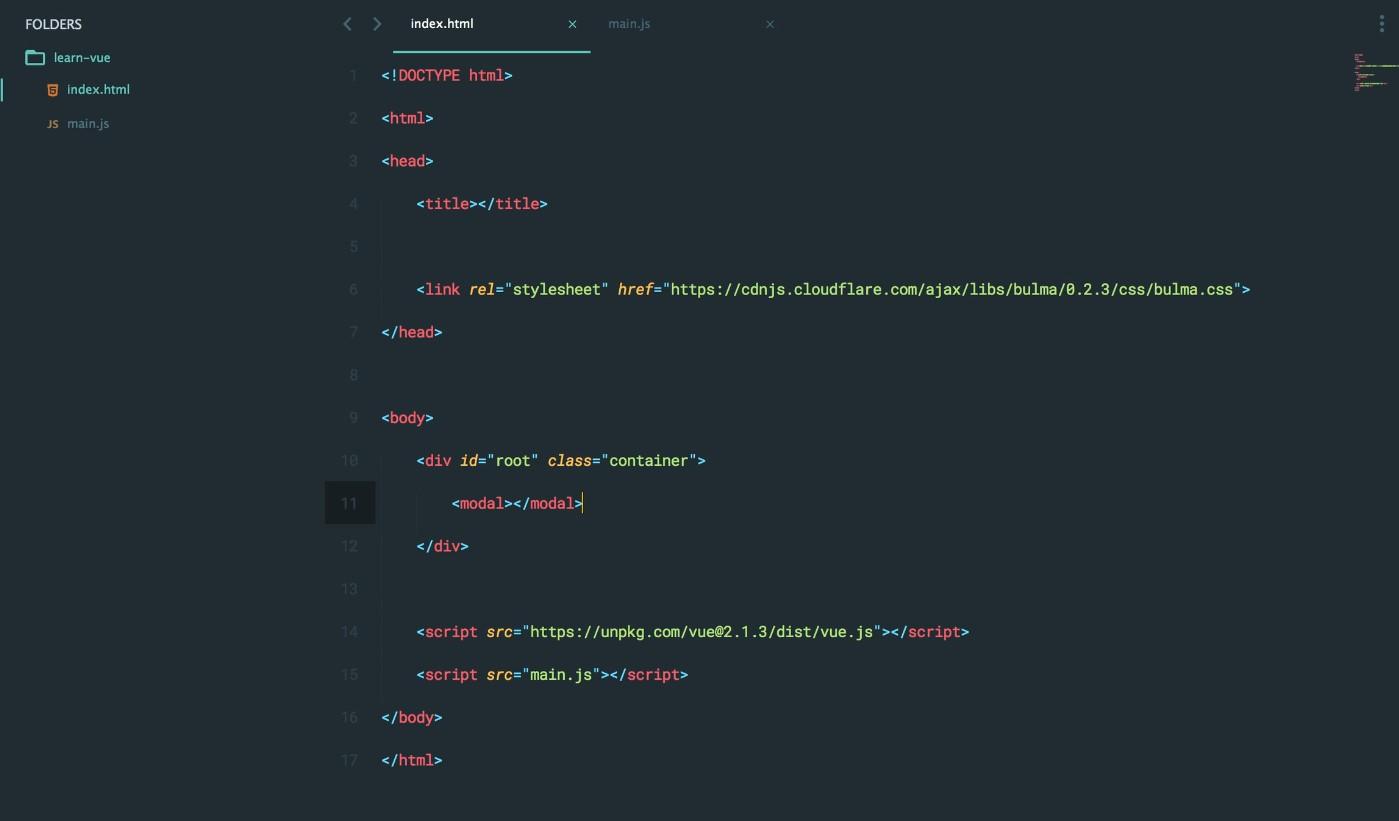The width and height of the screenshot is (1399, 821).
Task: Click the JS icon beside main.js
Action: 53,124
